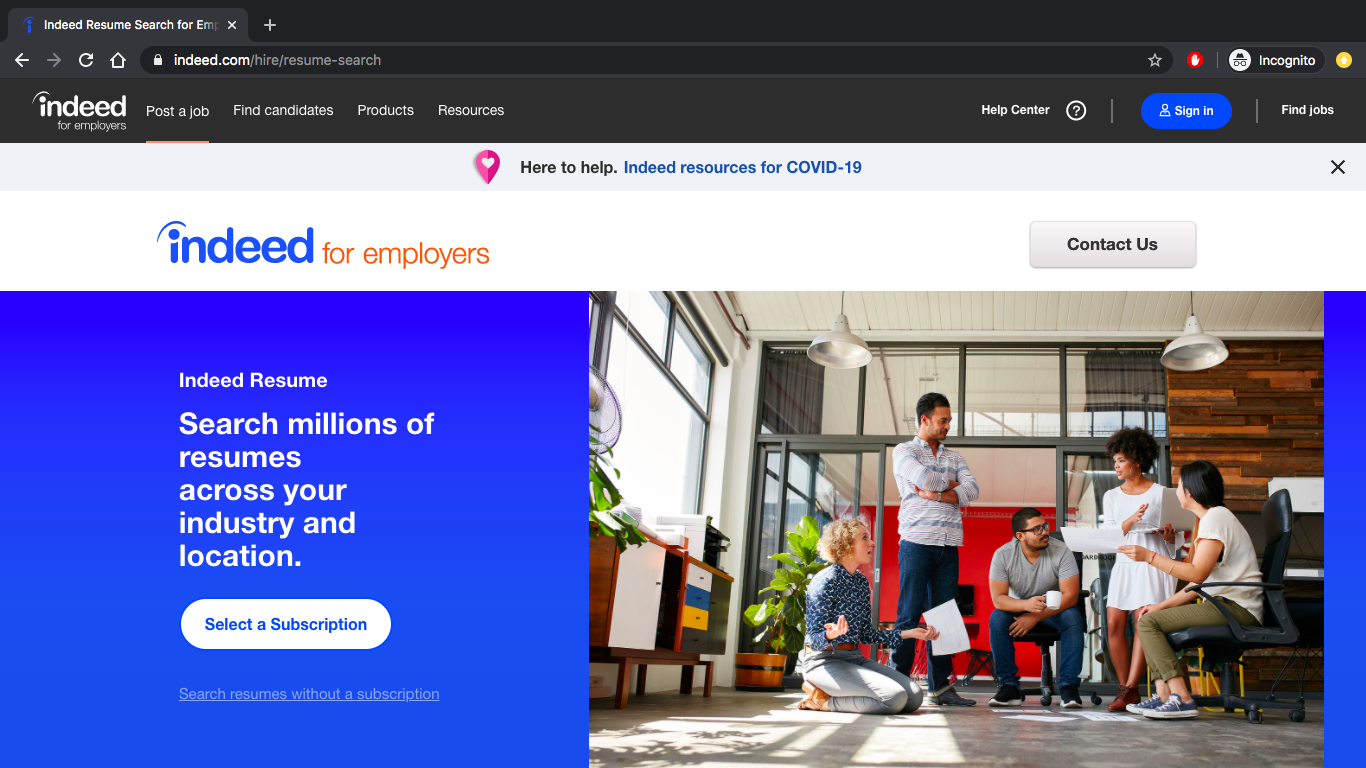Click the Indeed Resume heading text
The image size is (1366, 768).
pos(253,380)
